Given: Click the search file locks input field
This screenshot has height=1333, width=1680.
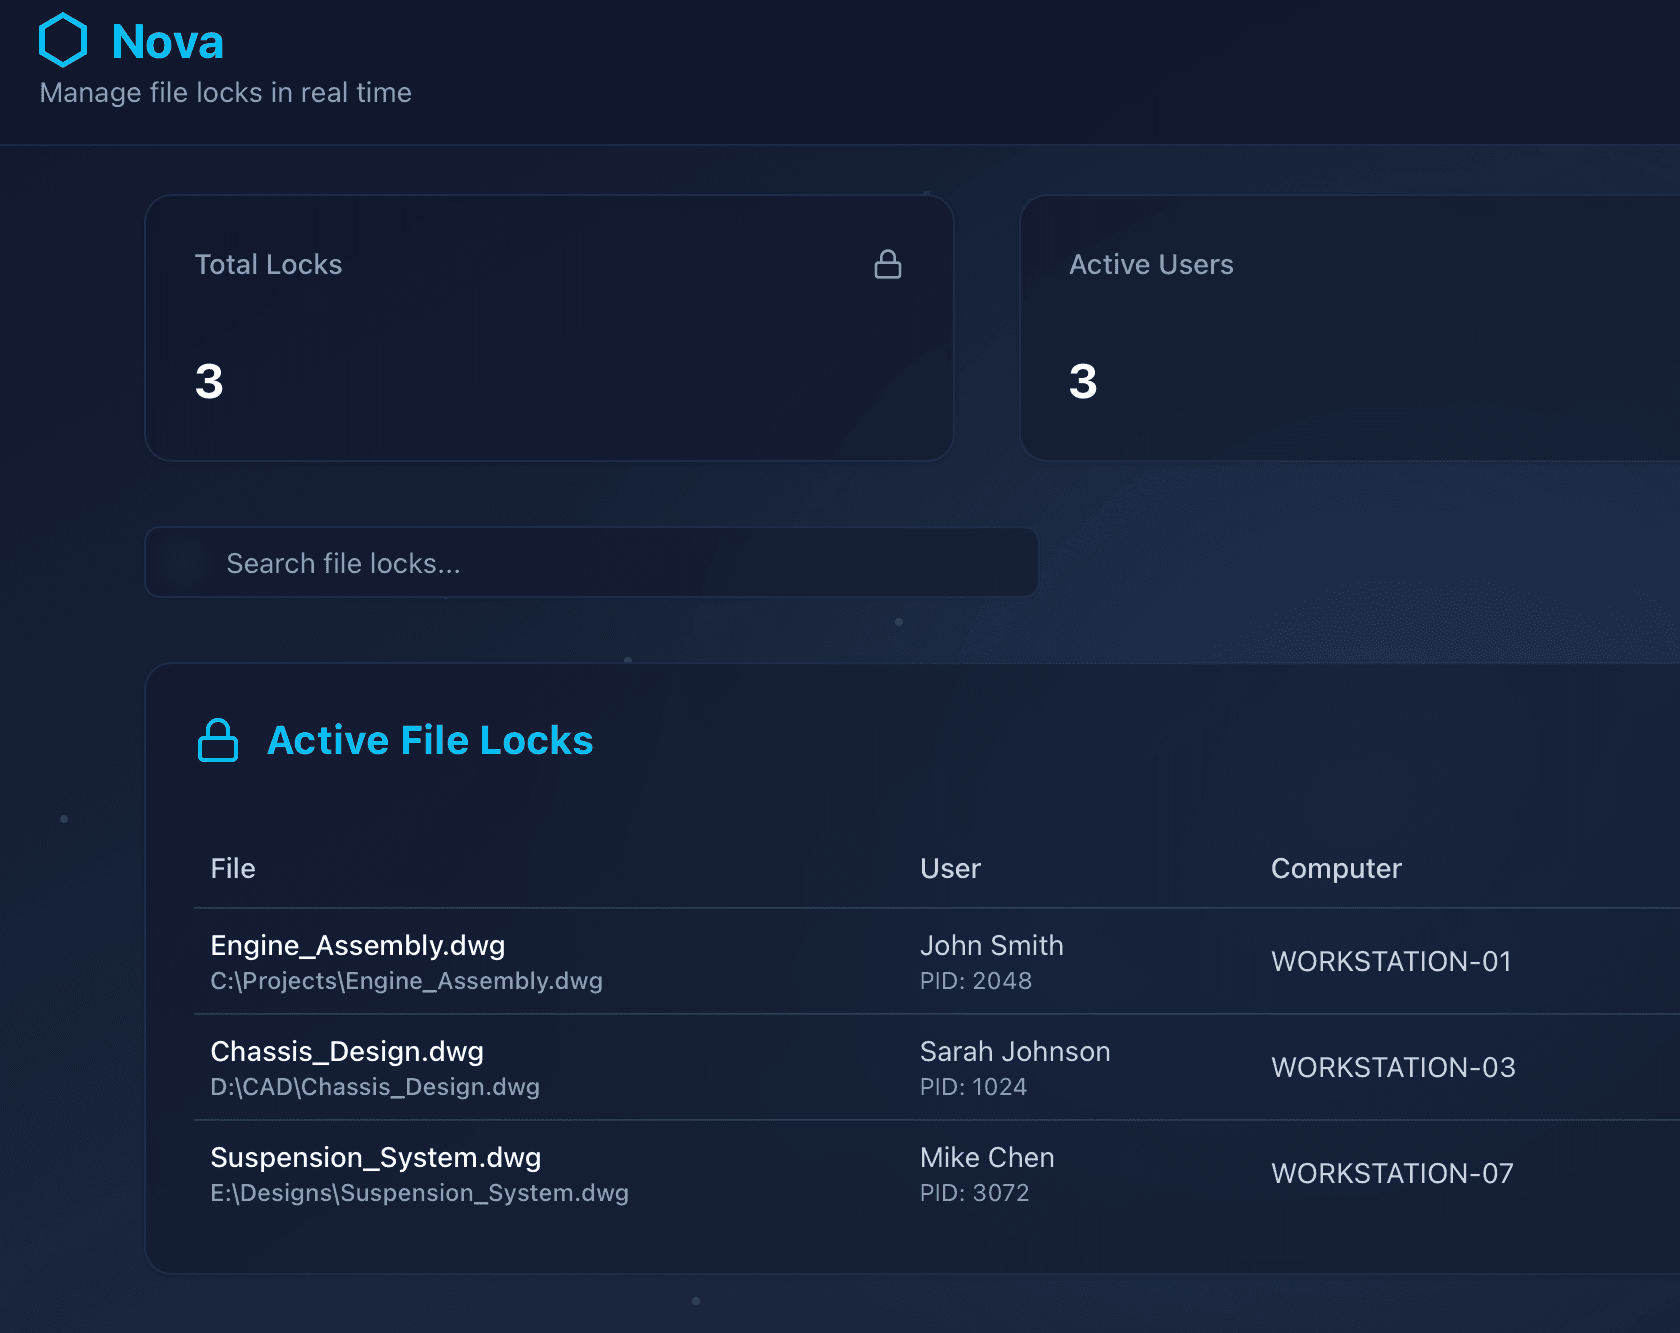Looking at the screenshot, I should [x=592, y=562].
